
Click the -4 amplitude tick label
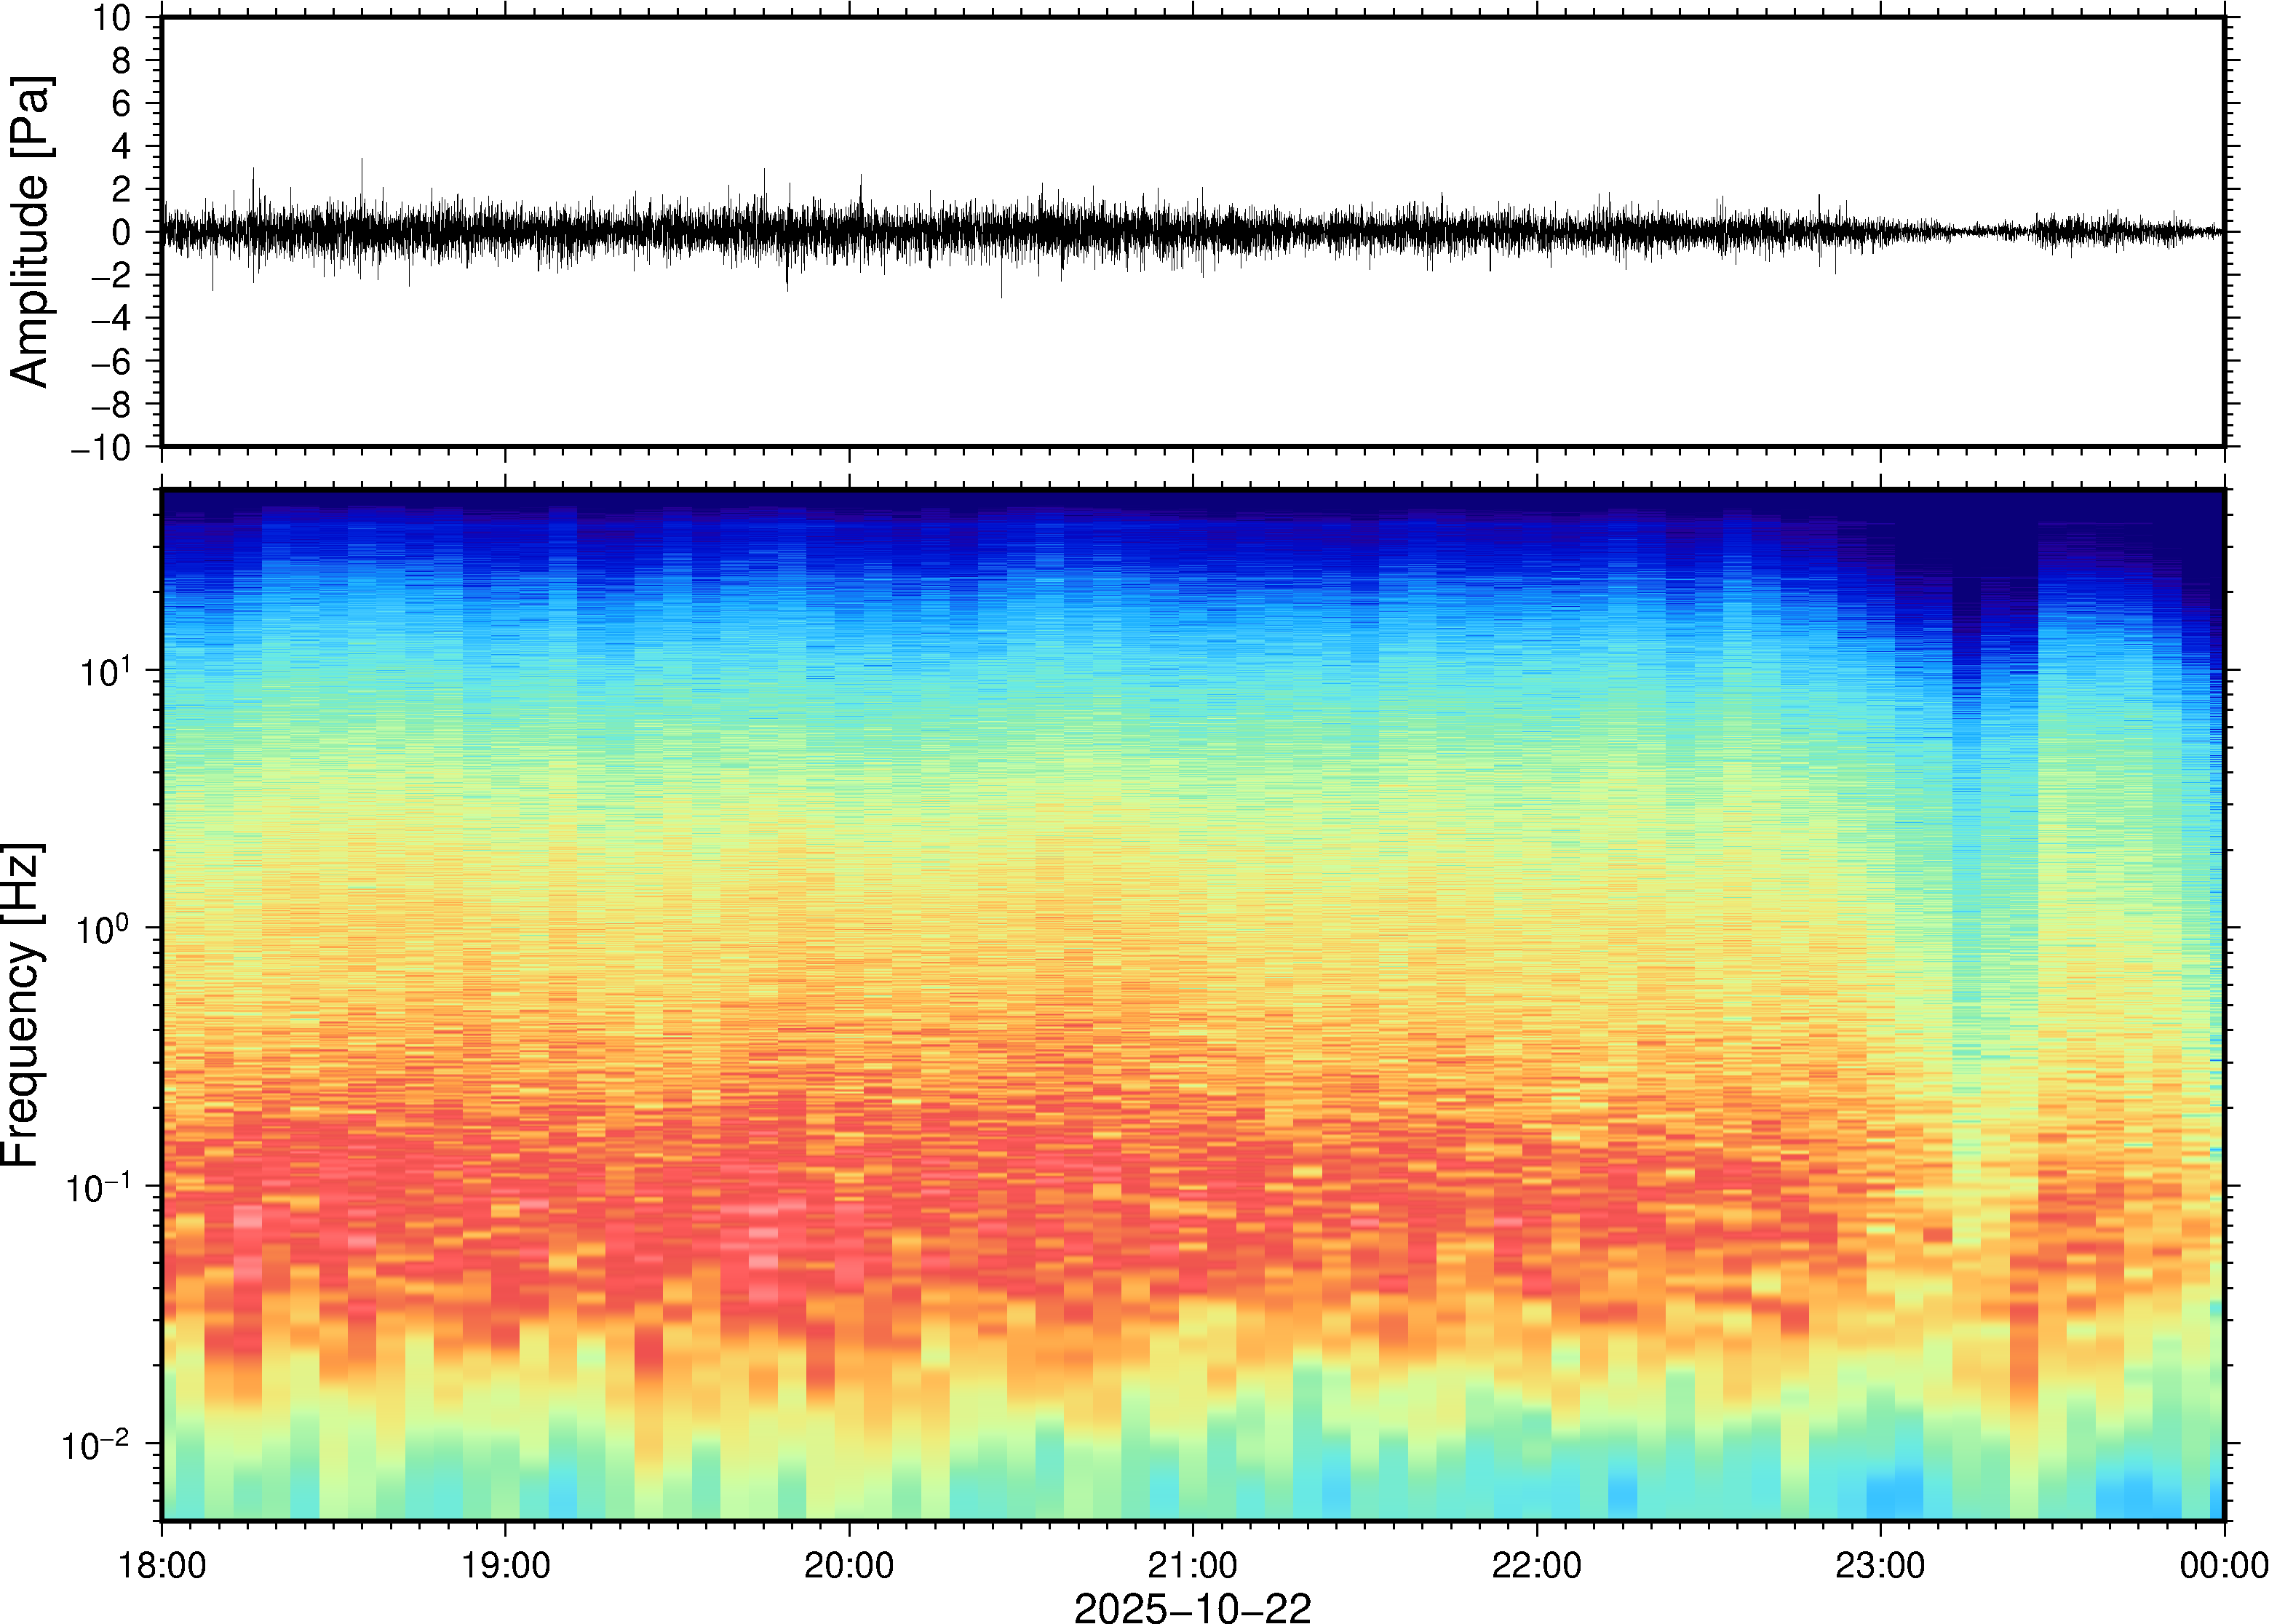tap(111, 319)
